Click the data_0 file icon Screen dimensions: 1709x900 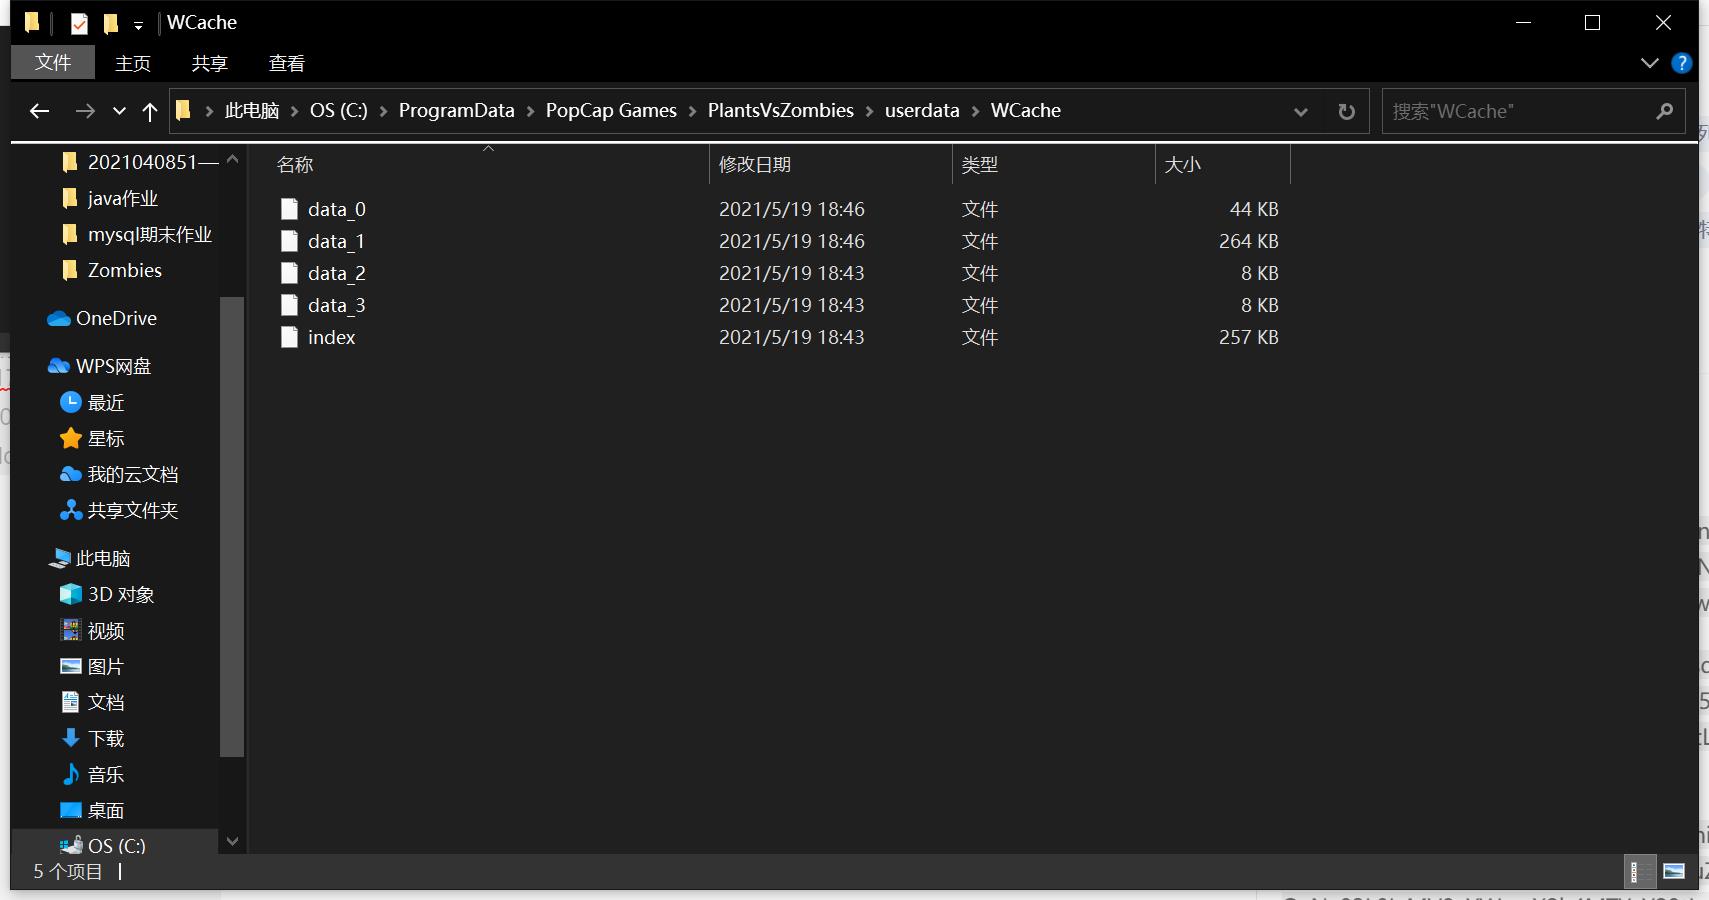289,209
